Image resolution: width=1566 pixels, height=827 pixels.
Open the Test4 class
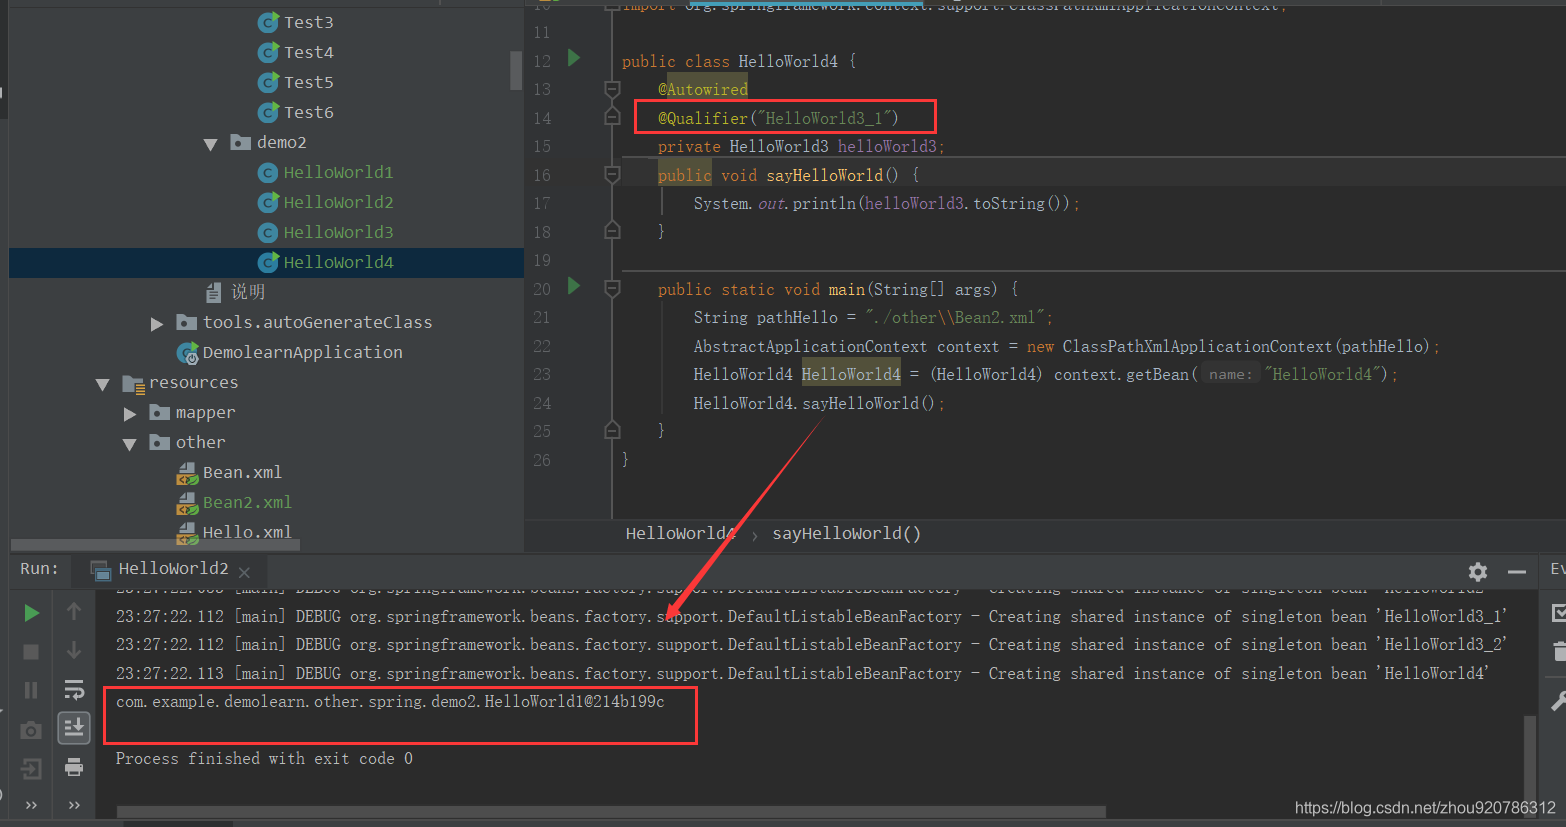pos(308,52)
